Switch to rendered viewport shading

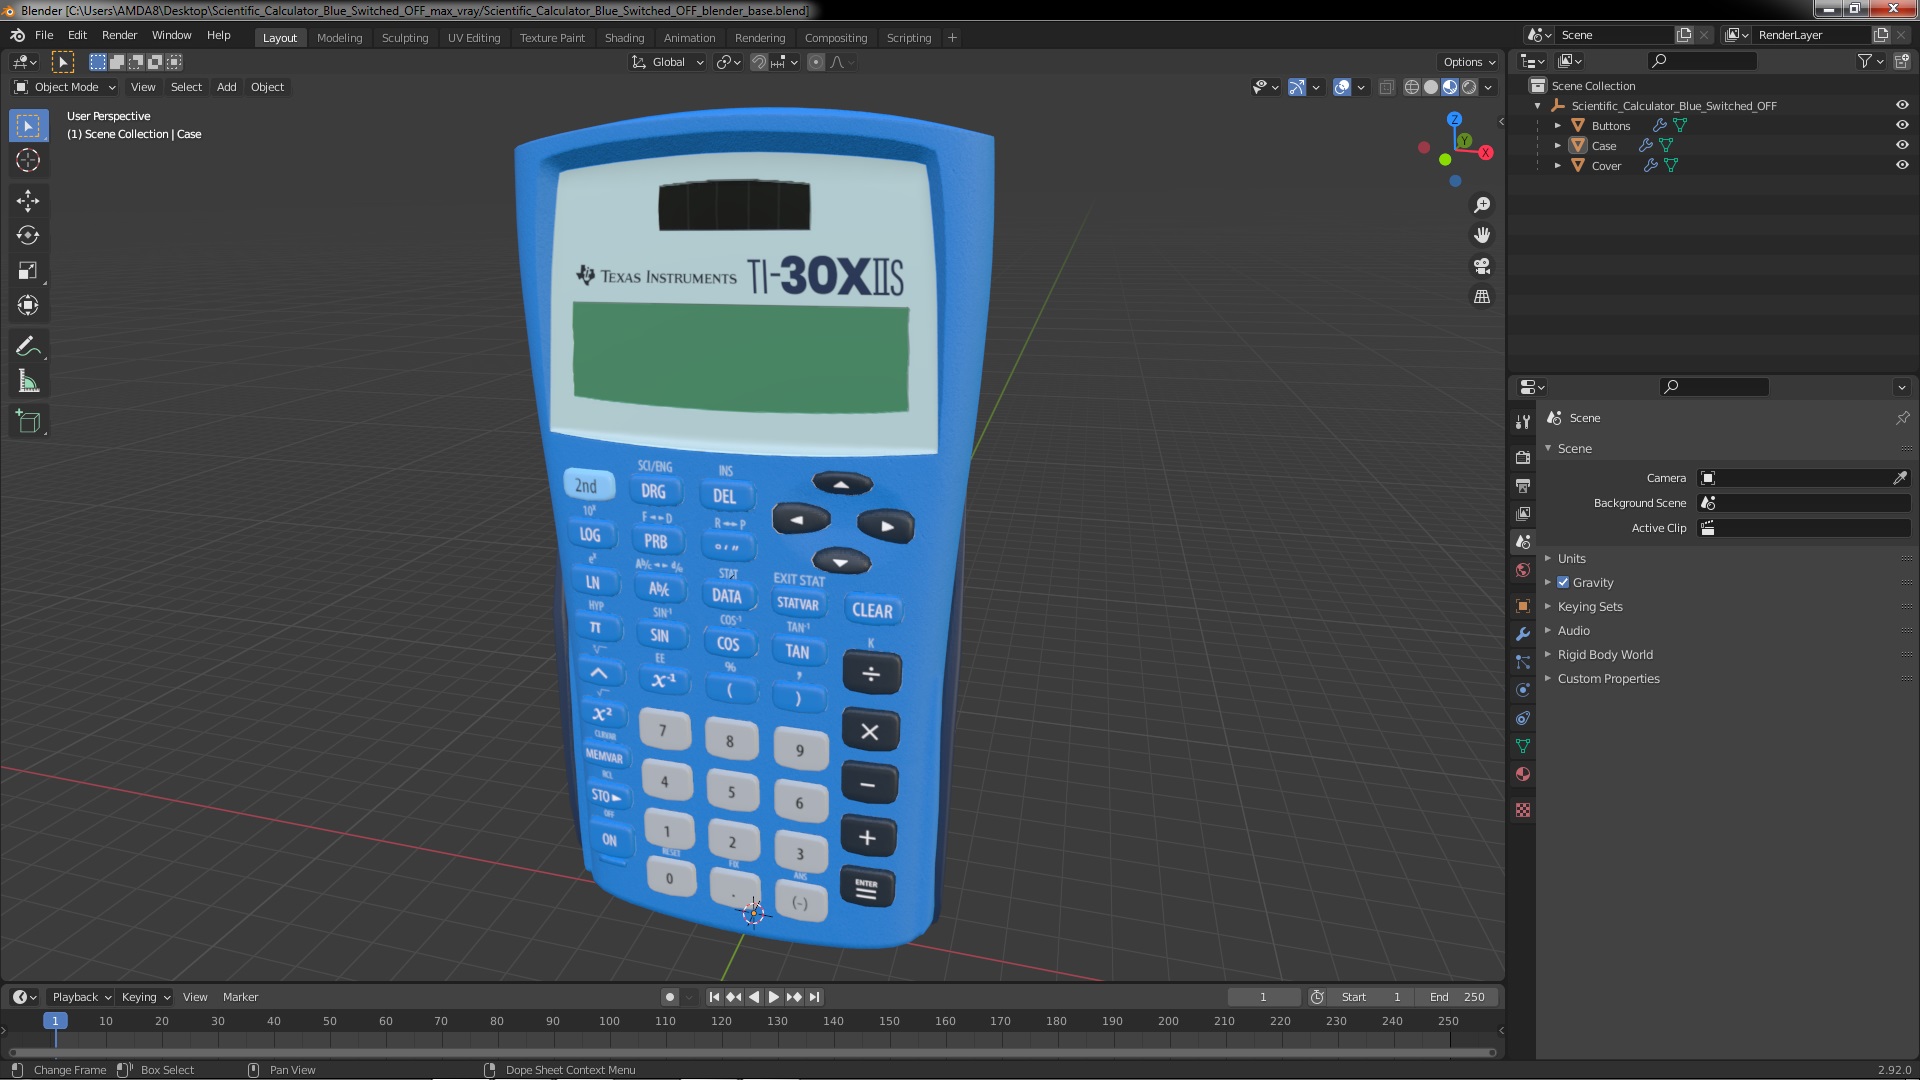coord(1469,87)
